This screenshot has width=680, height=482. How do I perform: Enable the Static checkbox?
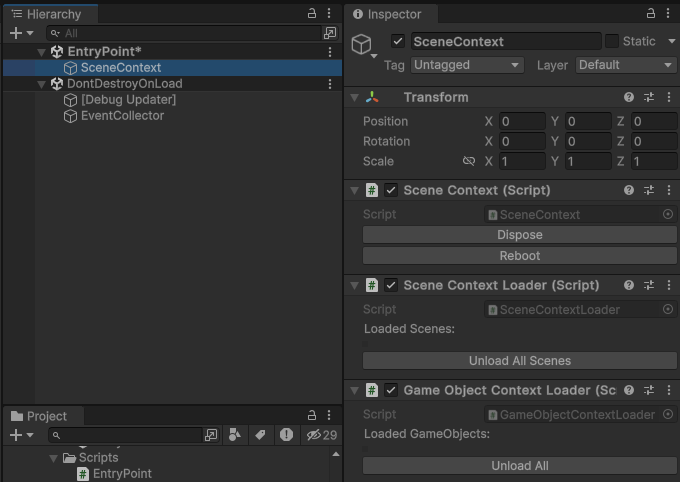tap(612, 41)
